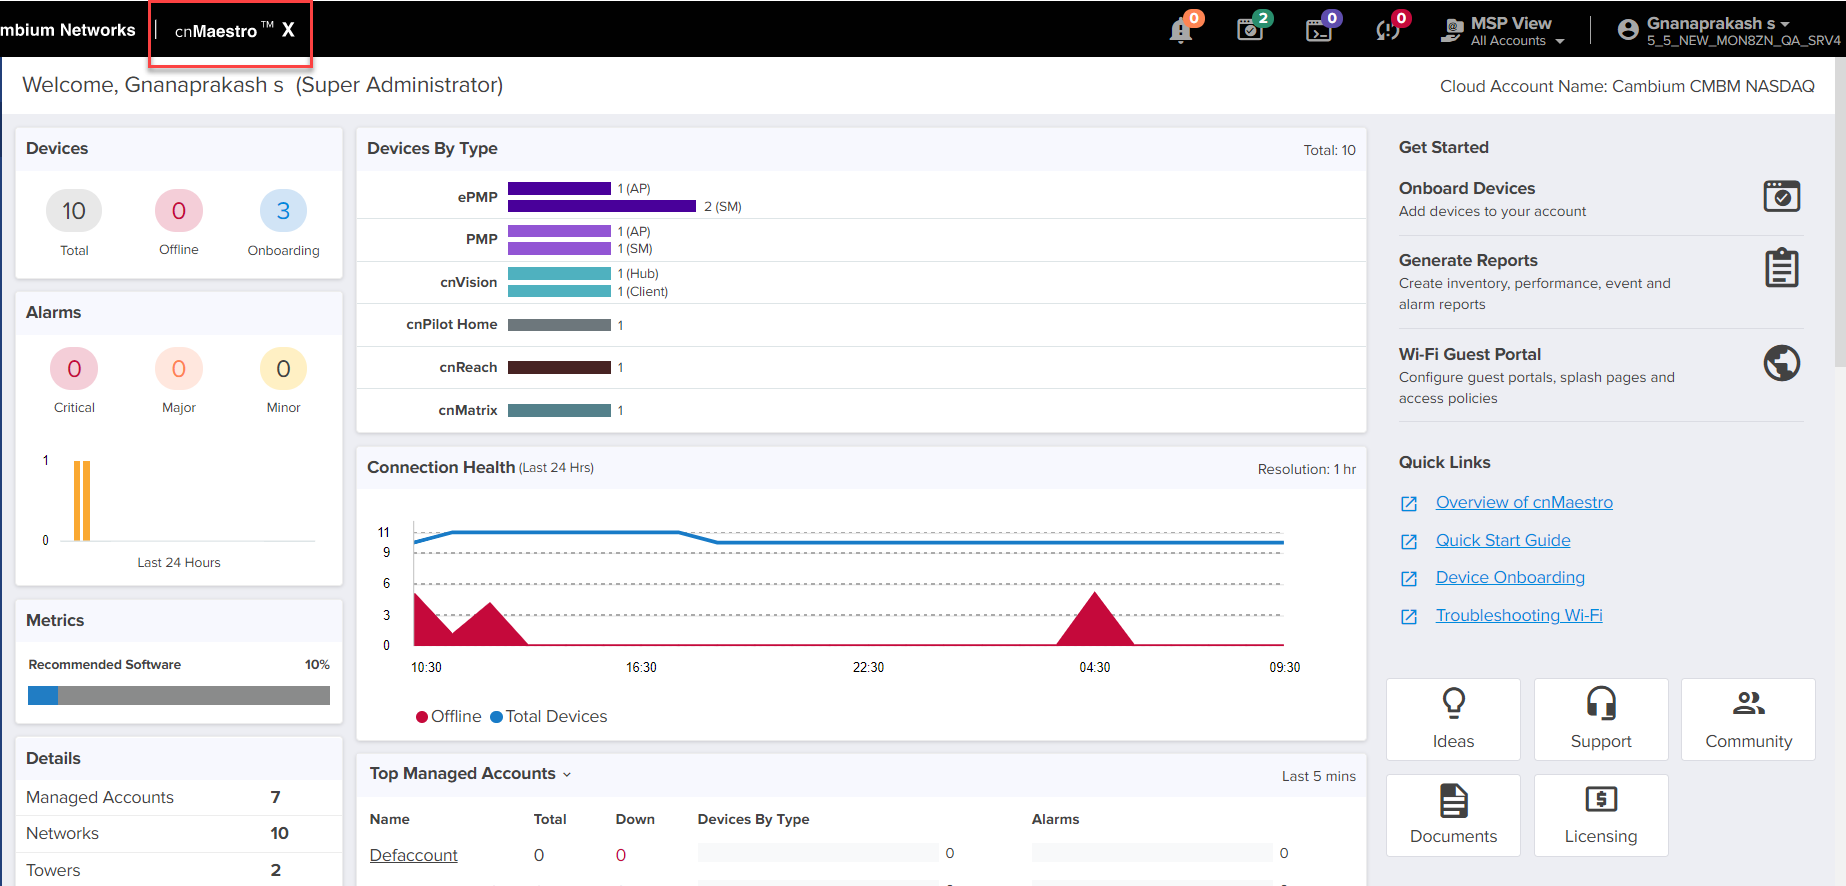
Task: Click the onboarding queue icon with badge 2
Action: [1250, 30]
